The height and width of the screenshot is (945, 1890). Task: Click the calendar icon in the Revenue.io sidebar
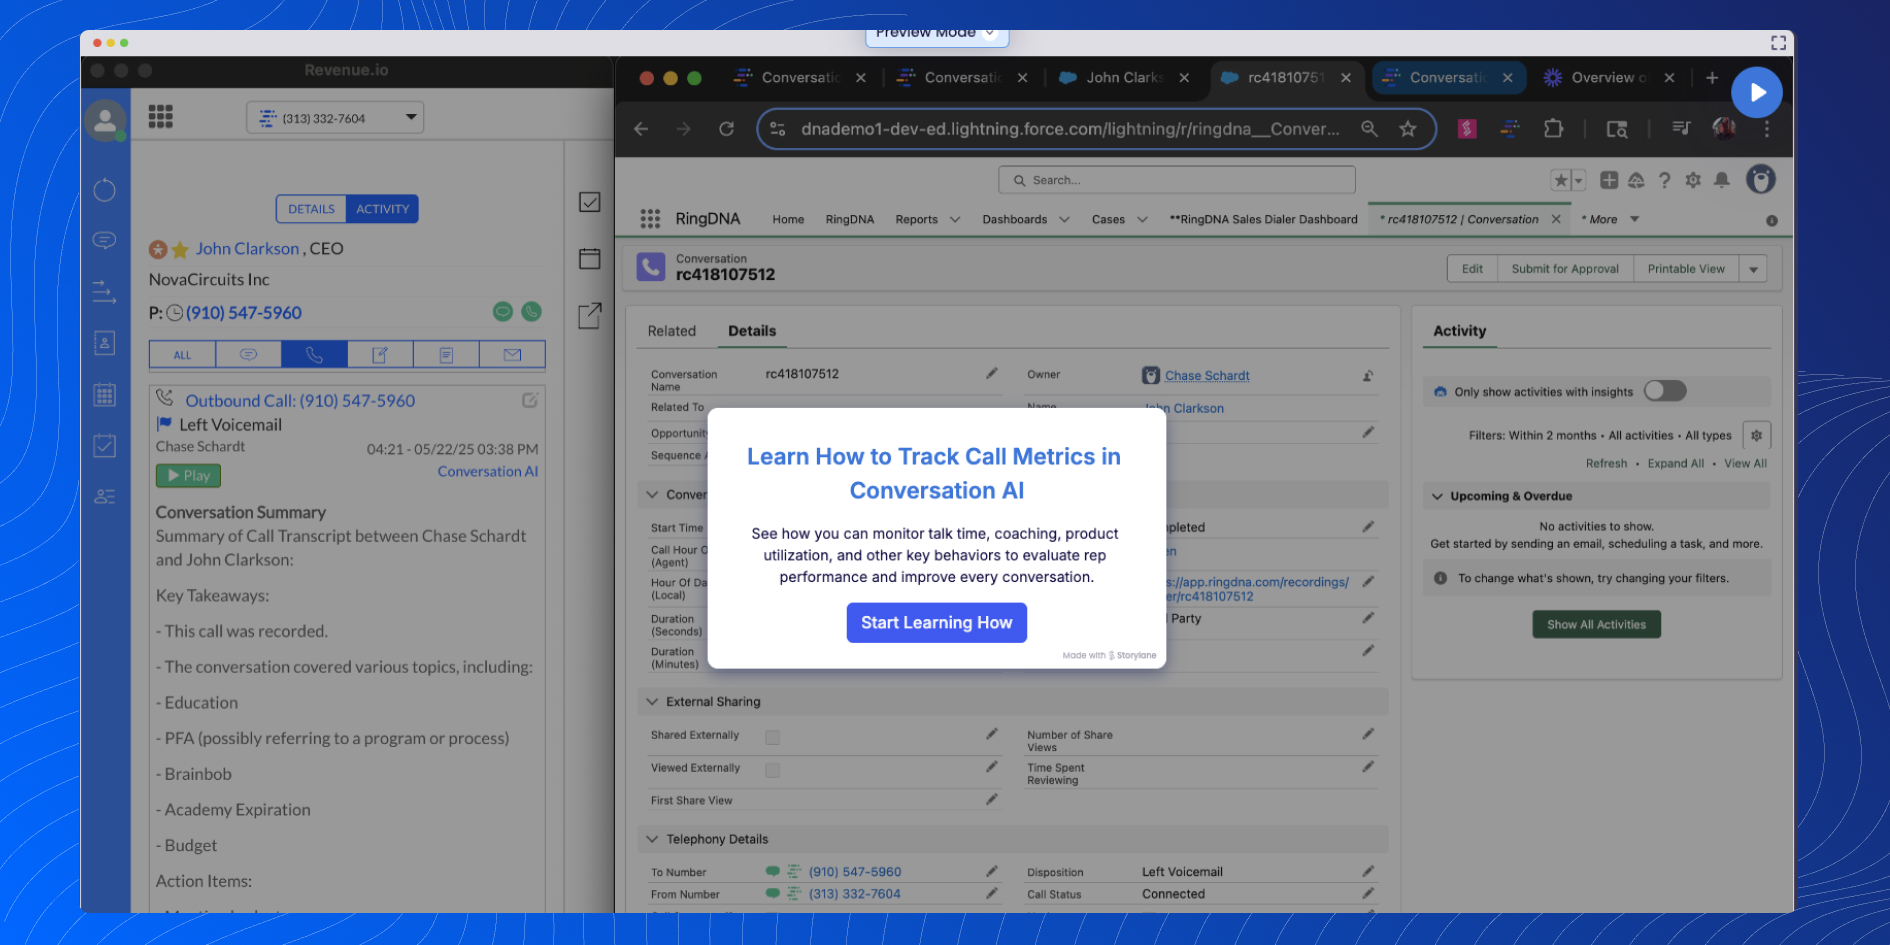[105, 394]
